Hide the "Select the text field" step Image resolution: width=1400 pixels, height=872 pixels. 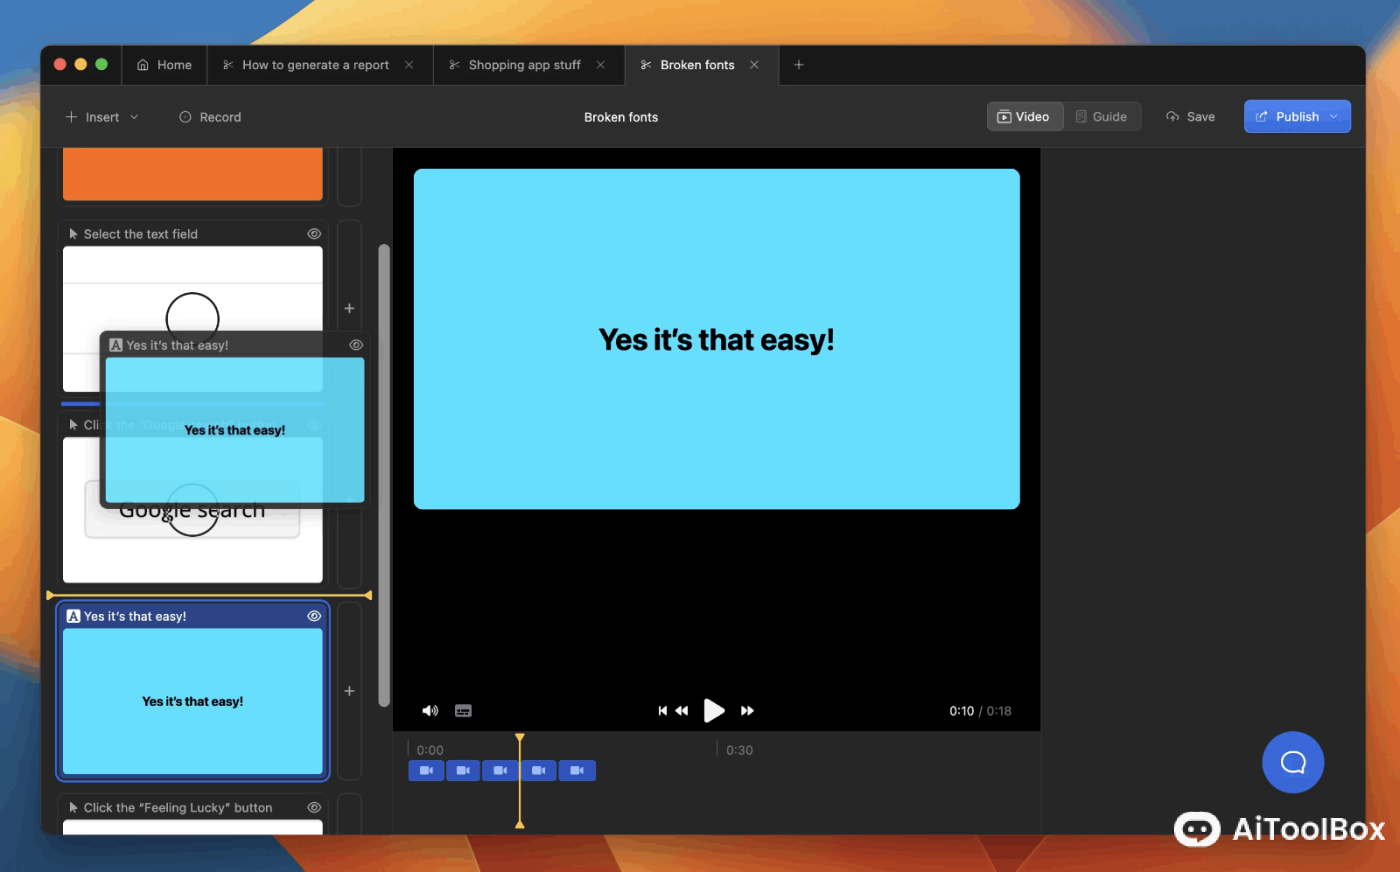coord(314,234)
